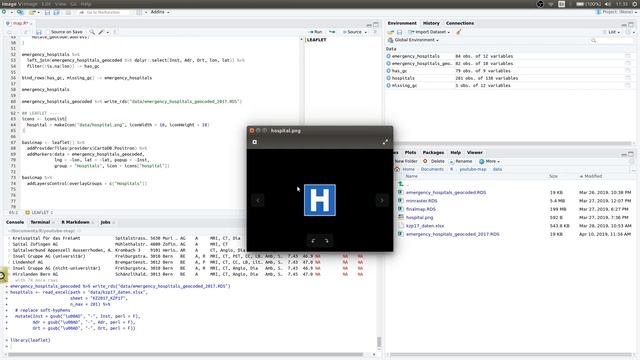Open the Import Dataset dropdown
Image resolution: width=640 pixels, height=360 pixels.
point(429,32)
